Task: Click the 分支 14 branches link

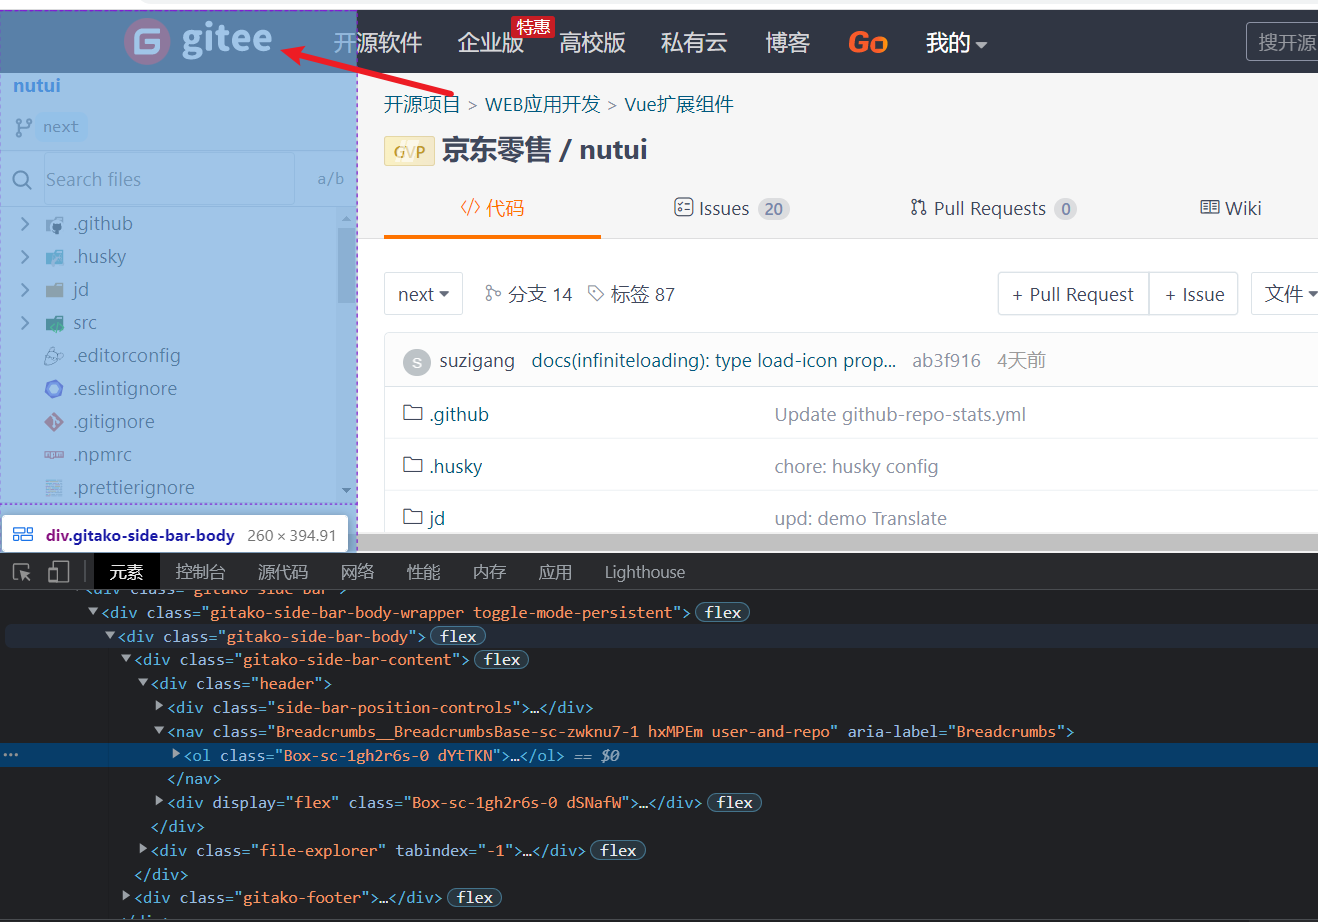Action: pos(528,294)
